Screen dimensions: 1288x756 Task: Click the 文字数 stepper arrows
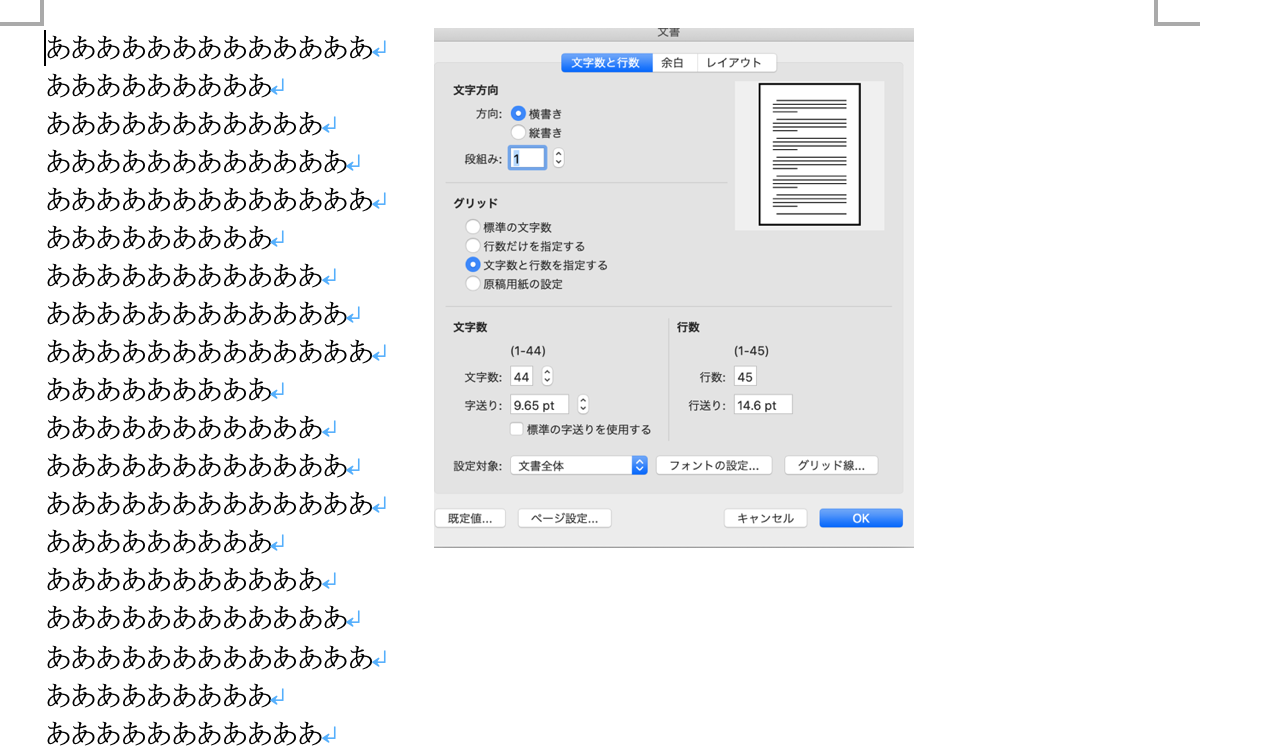[x=547, y=377]
